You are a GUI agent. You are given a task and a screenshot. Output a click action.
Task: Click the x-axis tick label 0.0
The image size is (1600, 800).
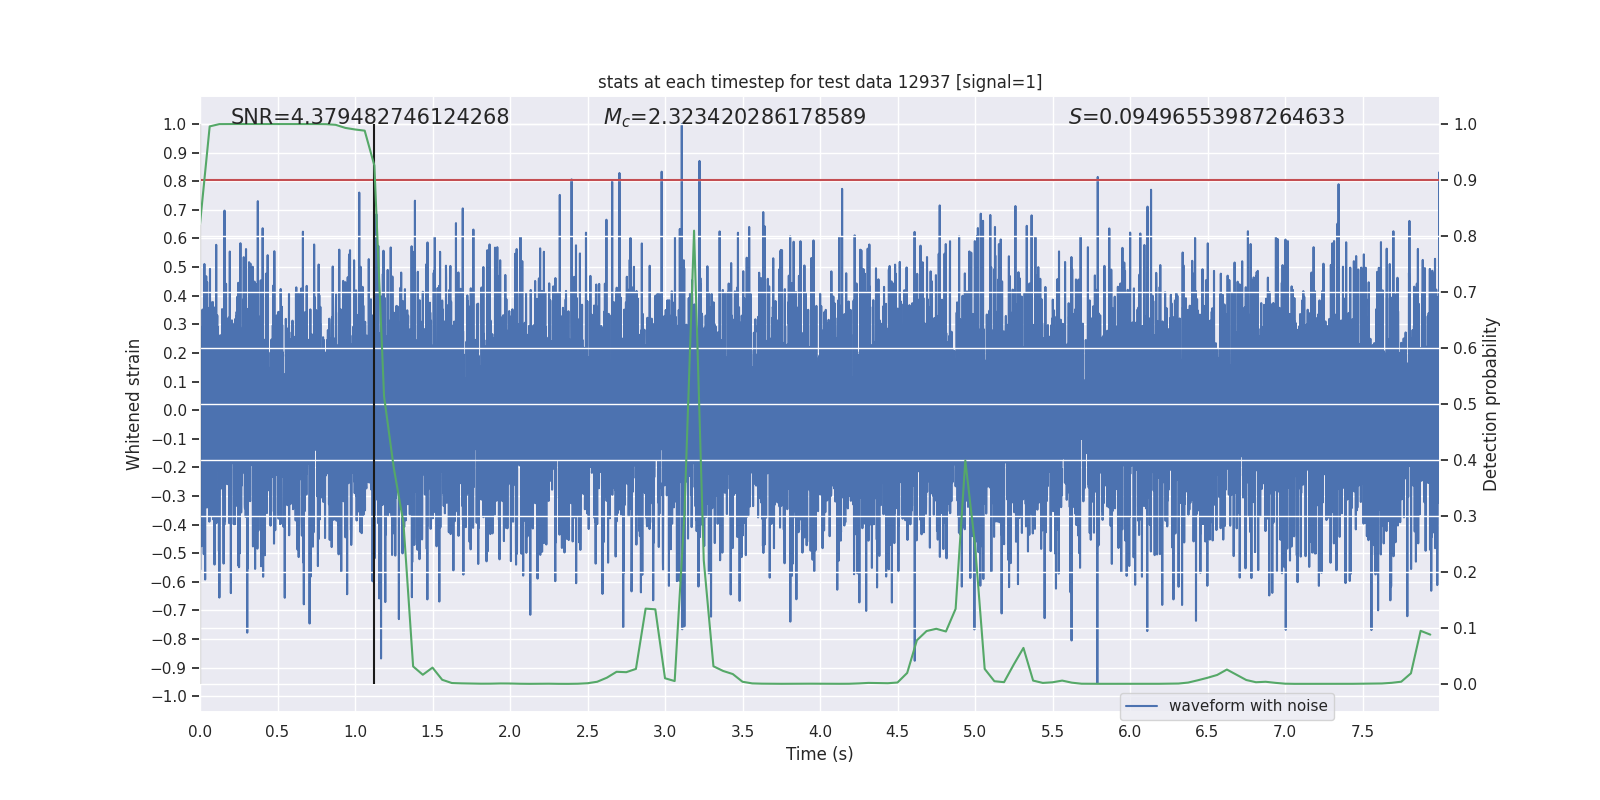pos(200,731)
